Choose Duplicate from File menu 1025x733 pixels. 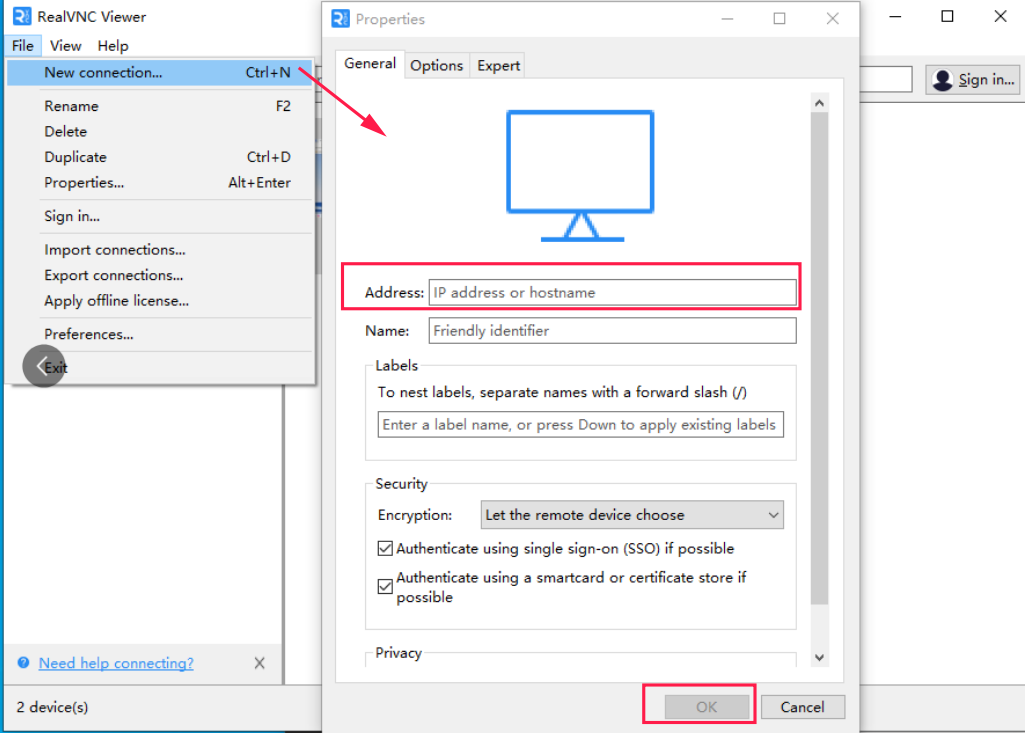tap(160, 157)
